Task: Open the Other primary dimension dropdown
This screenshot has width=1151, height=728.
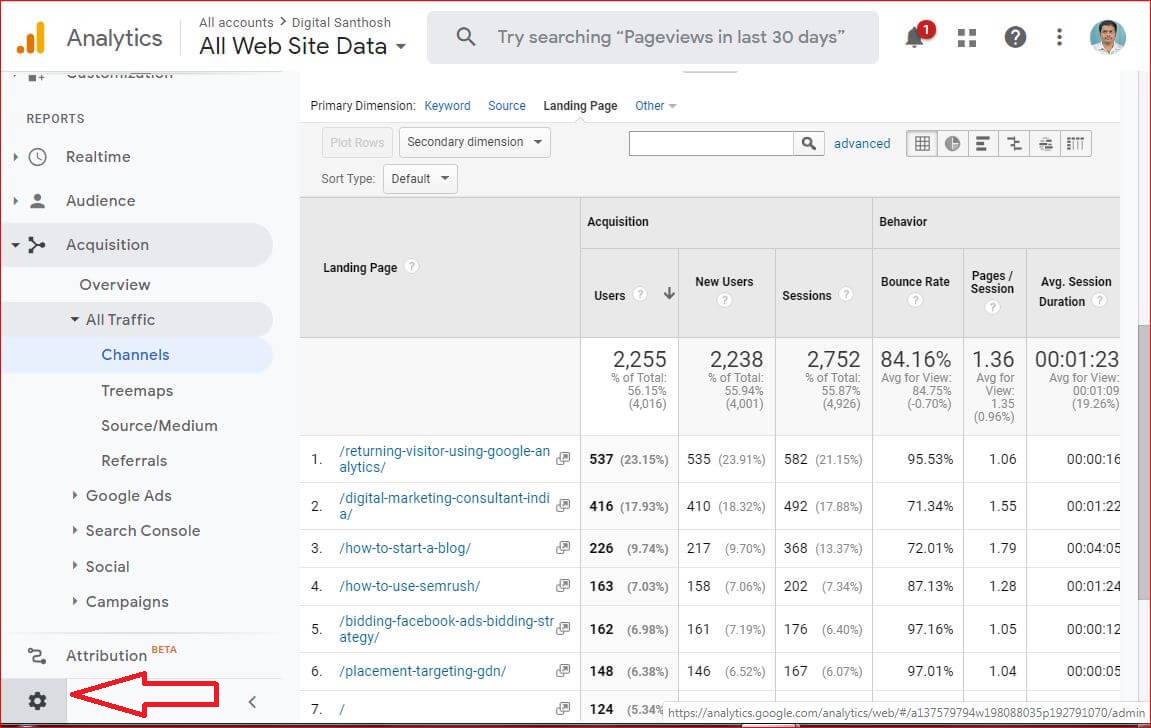Action: (656, 106)
